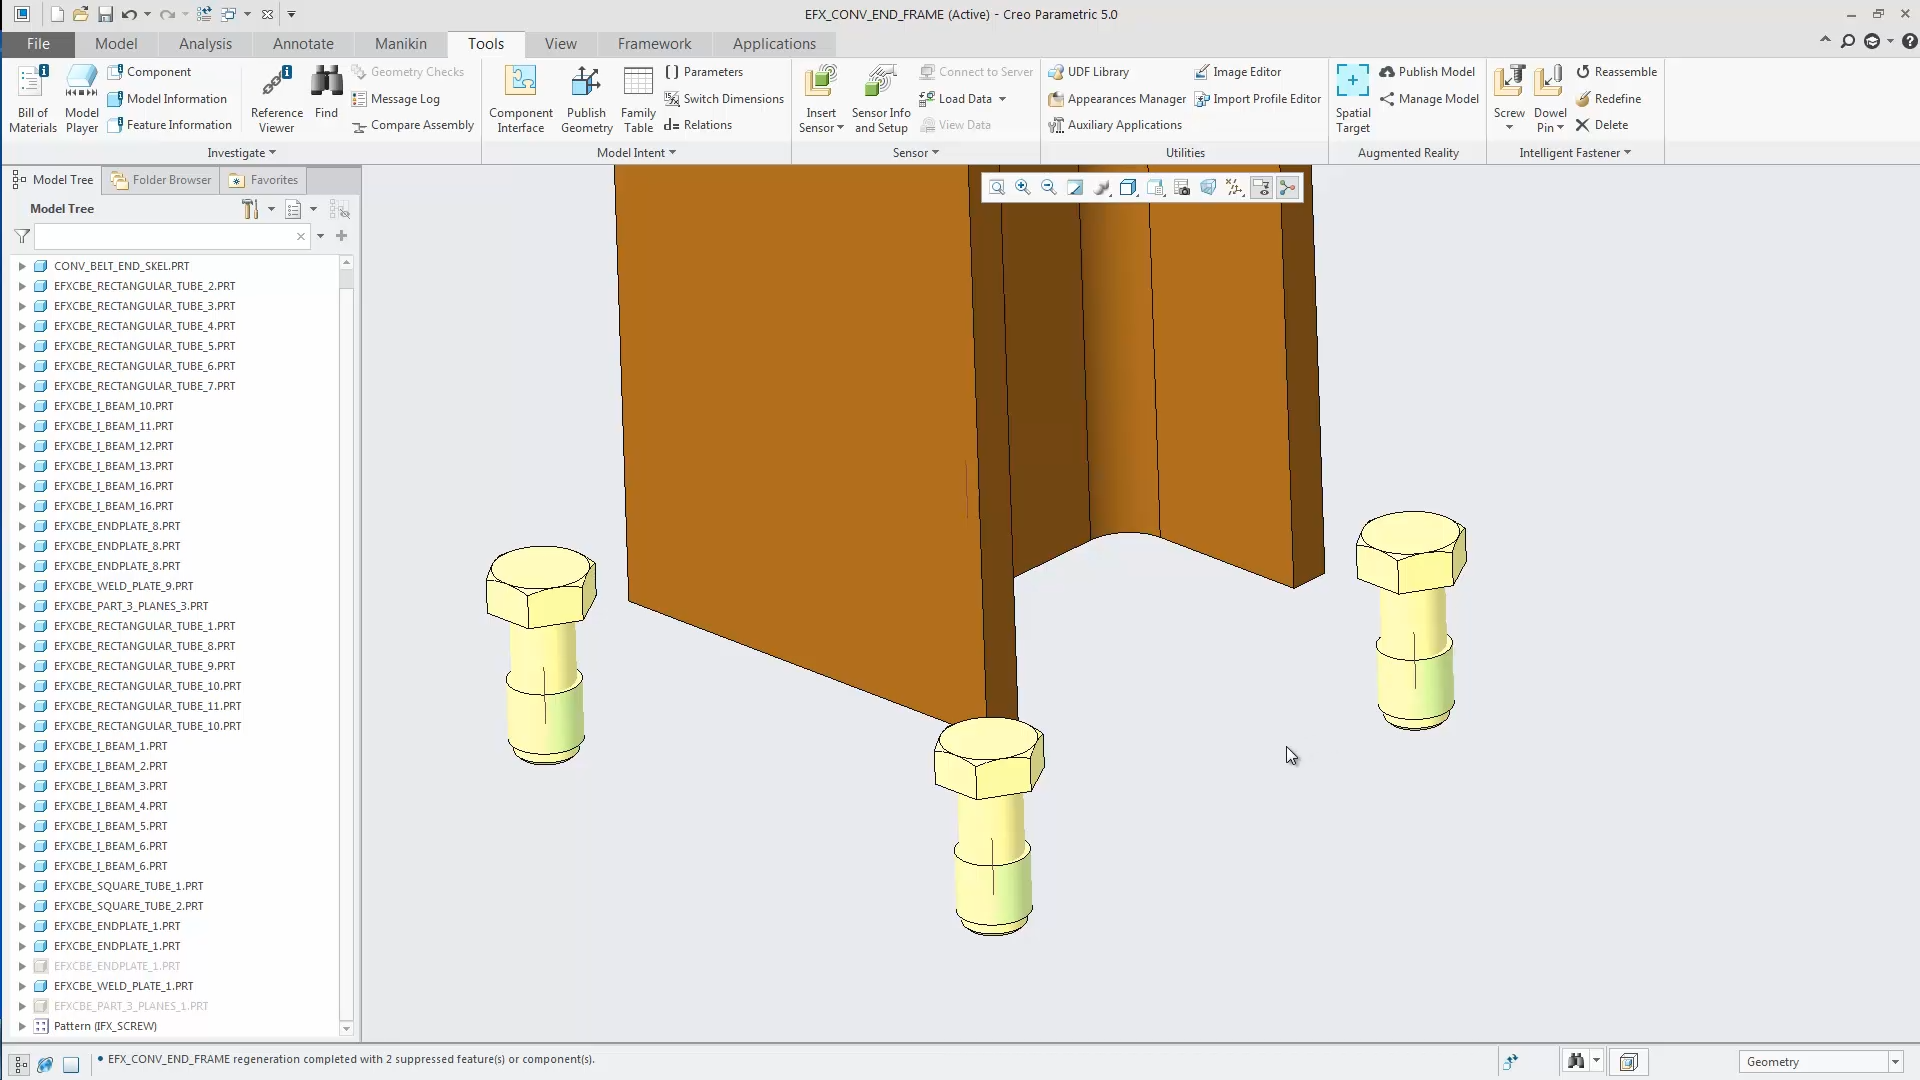Open the Appearances Manager

[x=1117, y=99]
